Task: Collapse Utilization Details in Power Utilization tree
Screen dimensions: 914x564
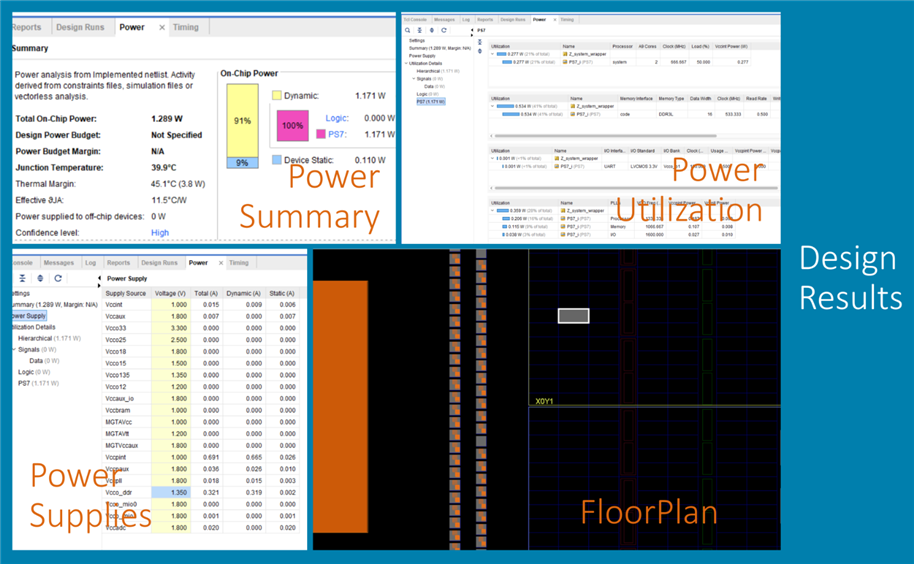Action: [x=406, y=64]
